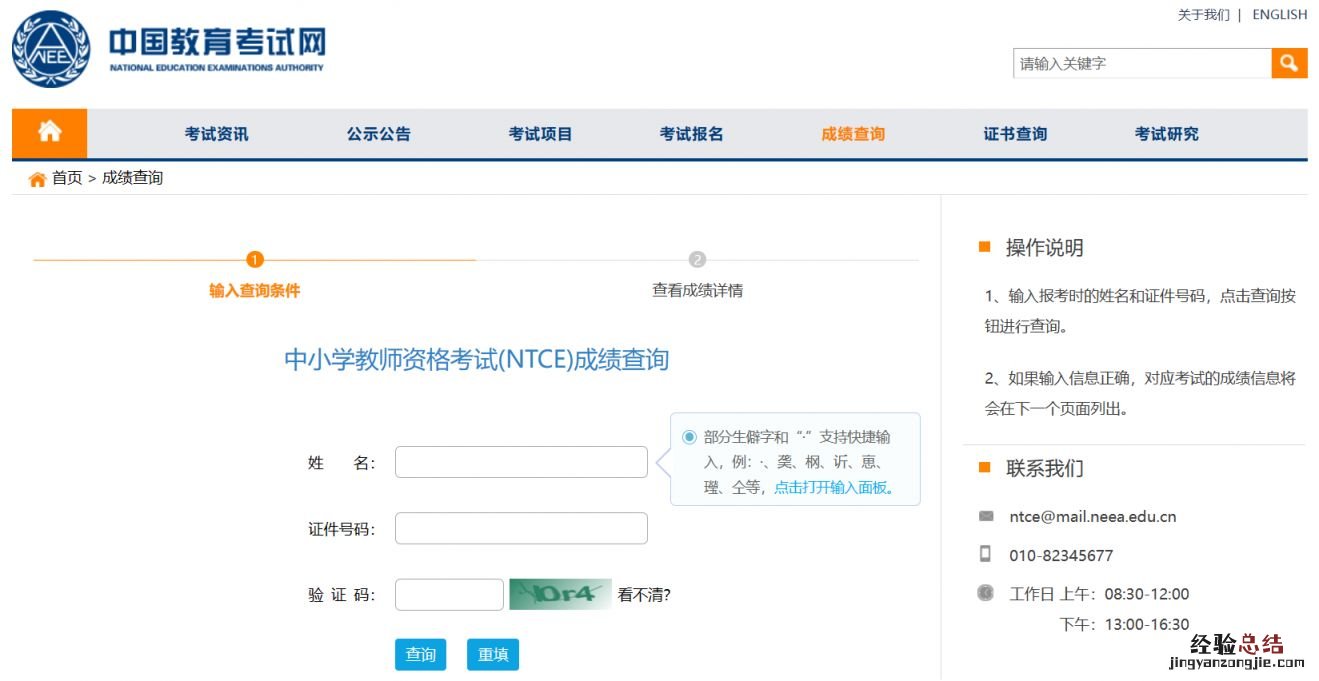Click the email envelope icon
1319x681 pixels.
pos(986,517)
